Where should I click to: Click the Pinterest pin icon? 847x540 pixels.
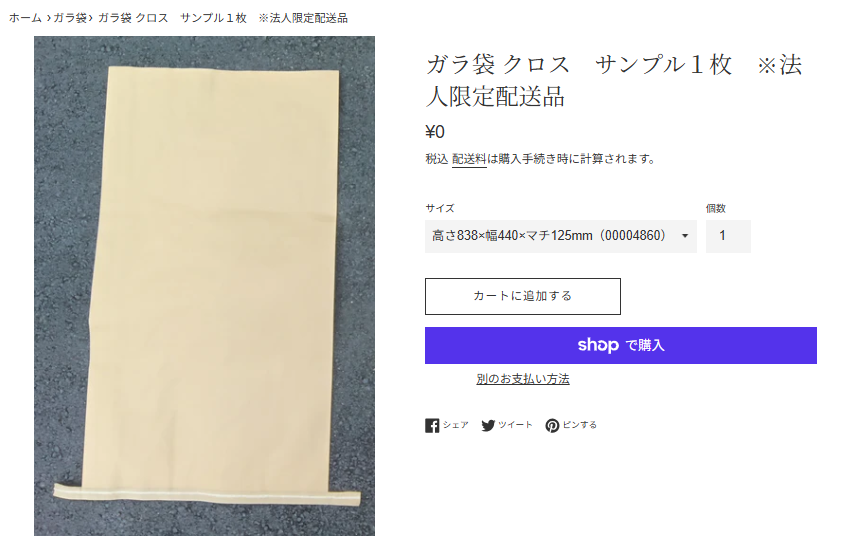tap(552, 426)
